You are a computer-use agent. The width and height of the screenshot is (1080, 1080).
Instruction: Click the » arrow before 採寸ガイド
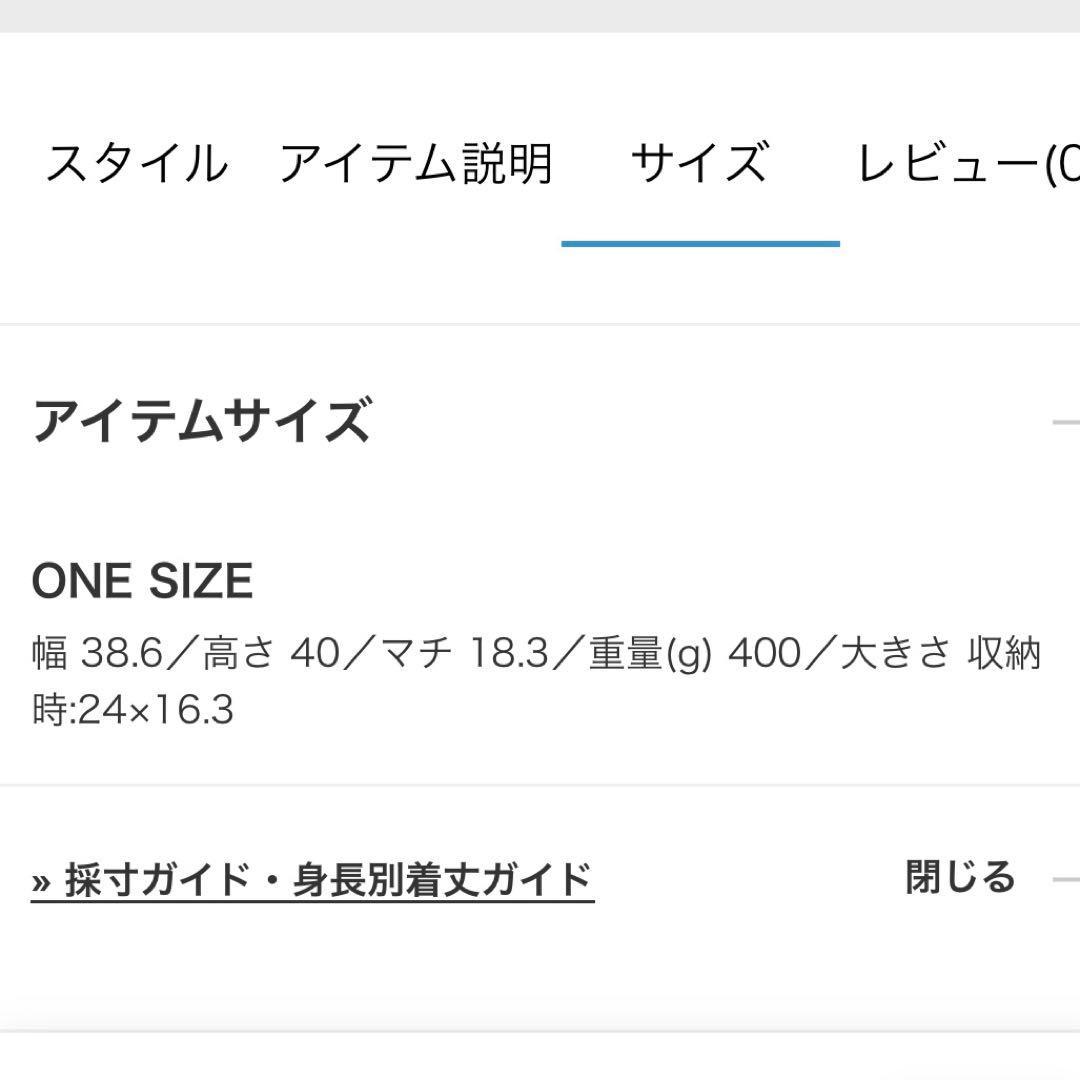pyautogui.click(x=41, y=881)
